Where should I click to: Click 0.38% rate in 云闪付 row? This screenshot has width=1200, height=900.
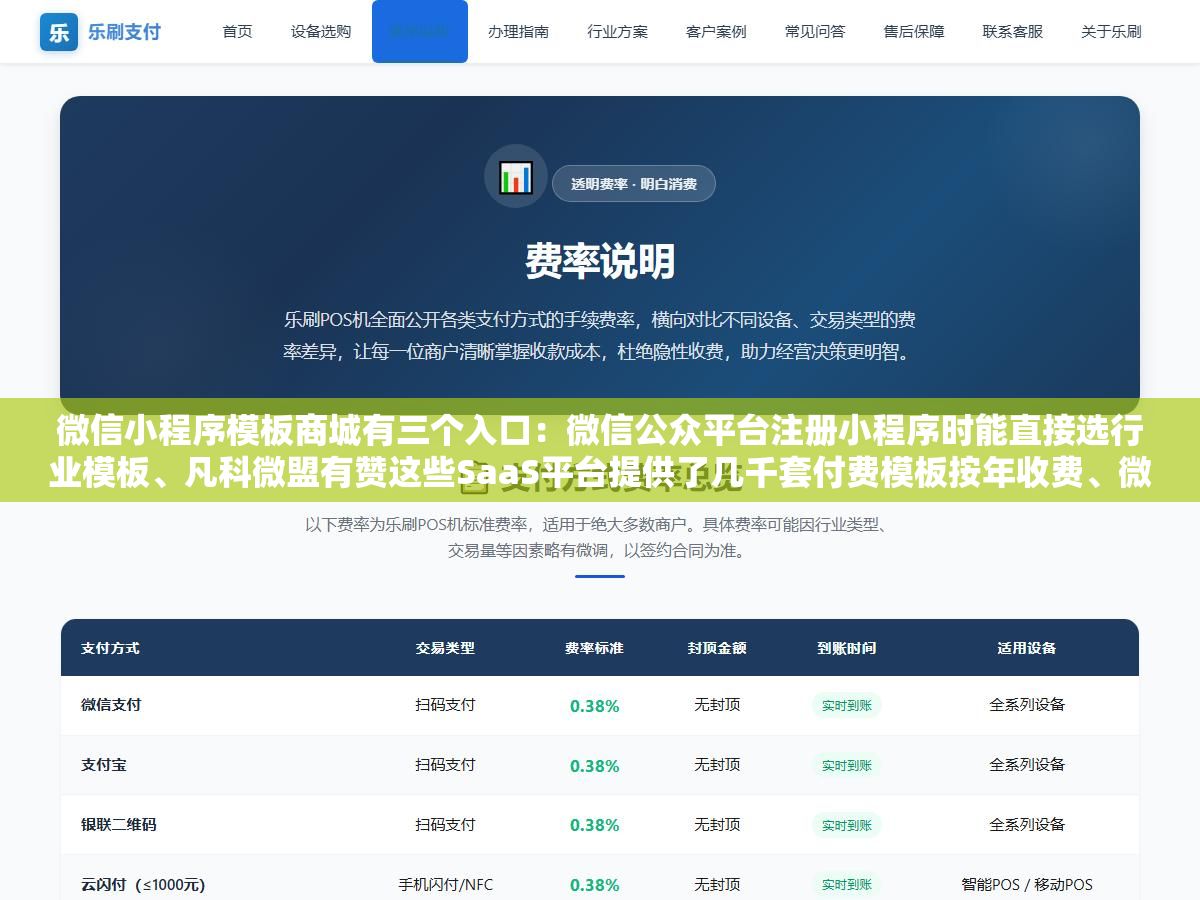[595, 885]
